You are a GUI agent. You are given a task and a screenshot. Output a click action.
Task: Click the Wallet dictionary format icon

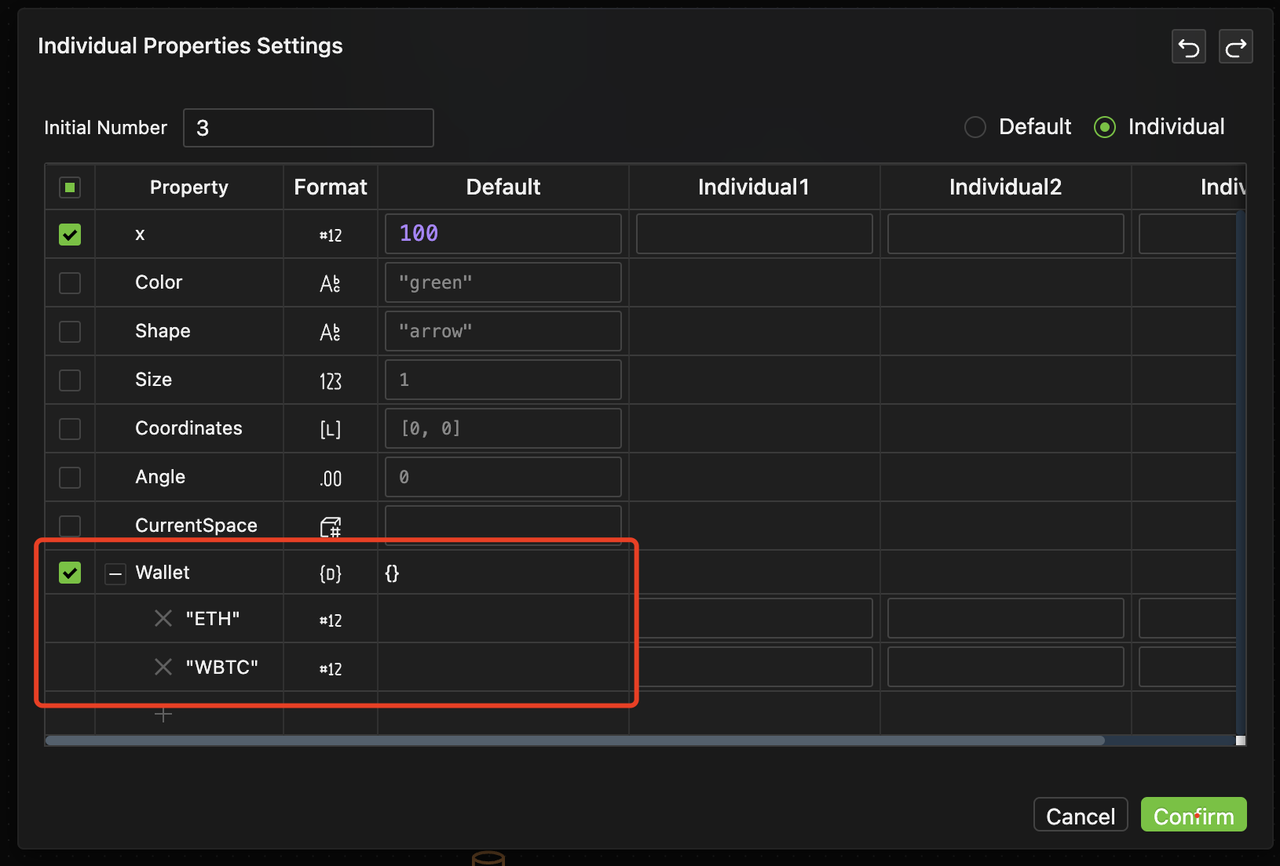(x=330, y=573)
